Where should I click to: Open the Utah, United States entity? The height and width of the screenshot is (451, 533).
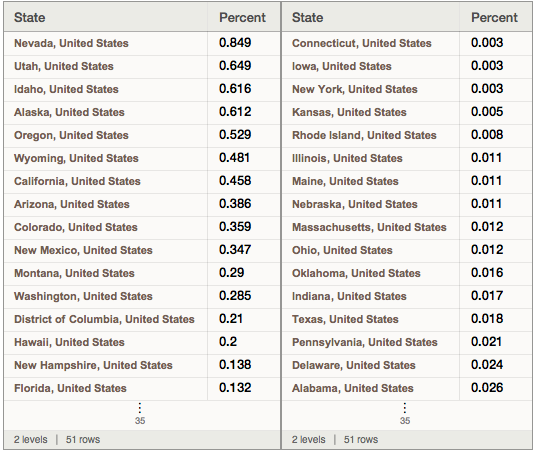point(64,66)
